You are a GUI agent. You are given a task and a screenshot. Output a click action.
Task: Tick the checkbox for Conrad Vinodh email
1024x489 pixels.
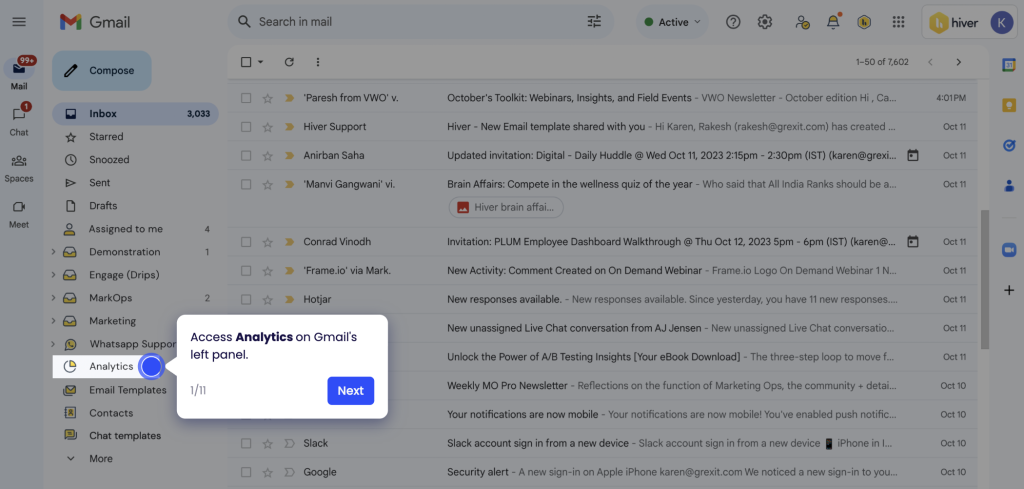point(247,242)
